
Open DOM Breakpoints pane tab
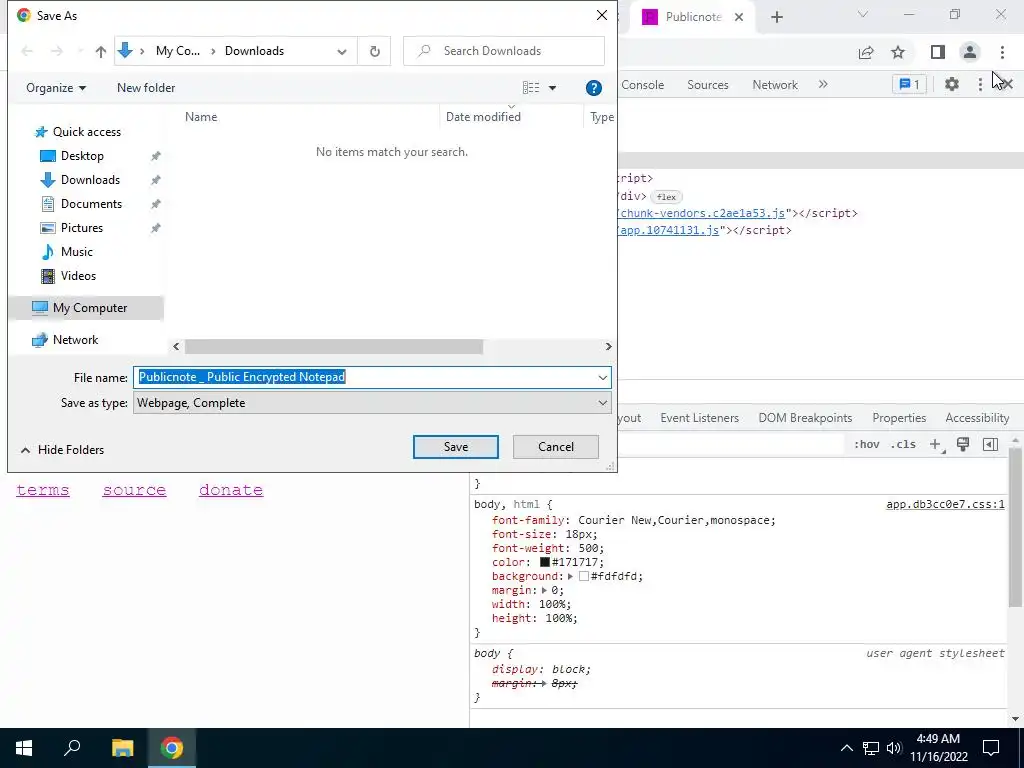click(805, 418)
